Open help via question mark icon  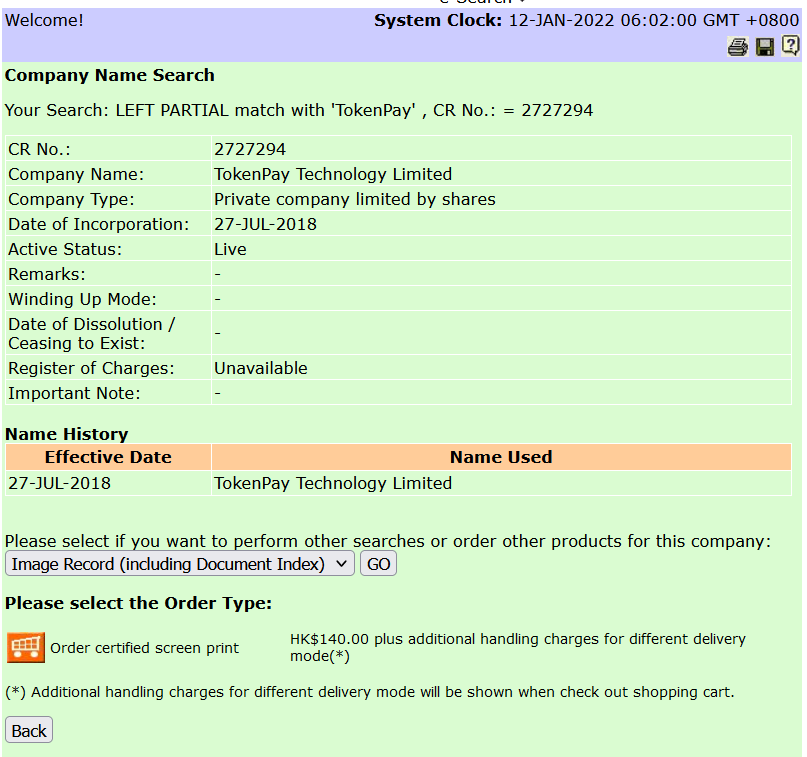790,46
